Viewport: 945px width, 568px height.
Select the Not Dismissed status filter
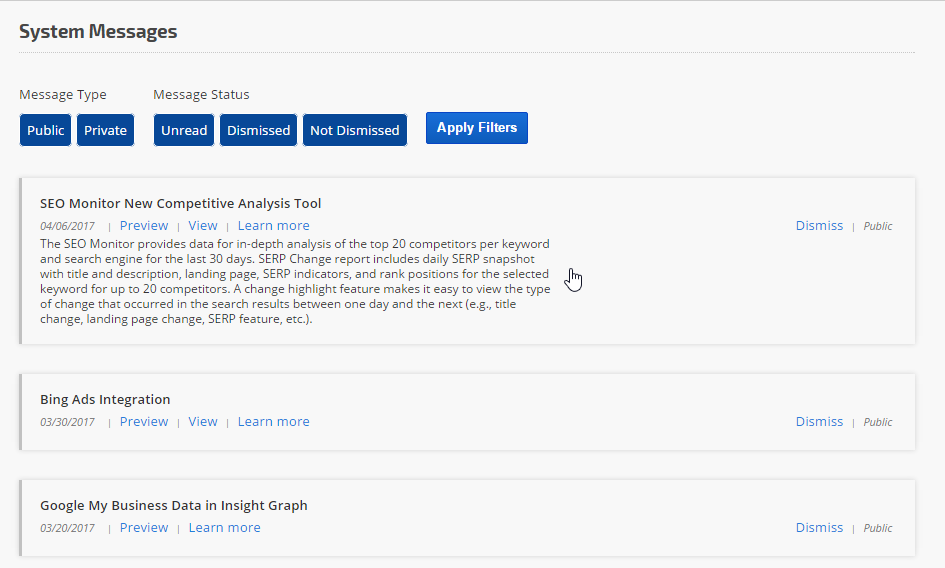coord(355,130)
